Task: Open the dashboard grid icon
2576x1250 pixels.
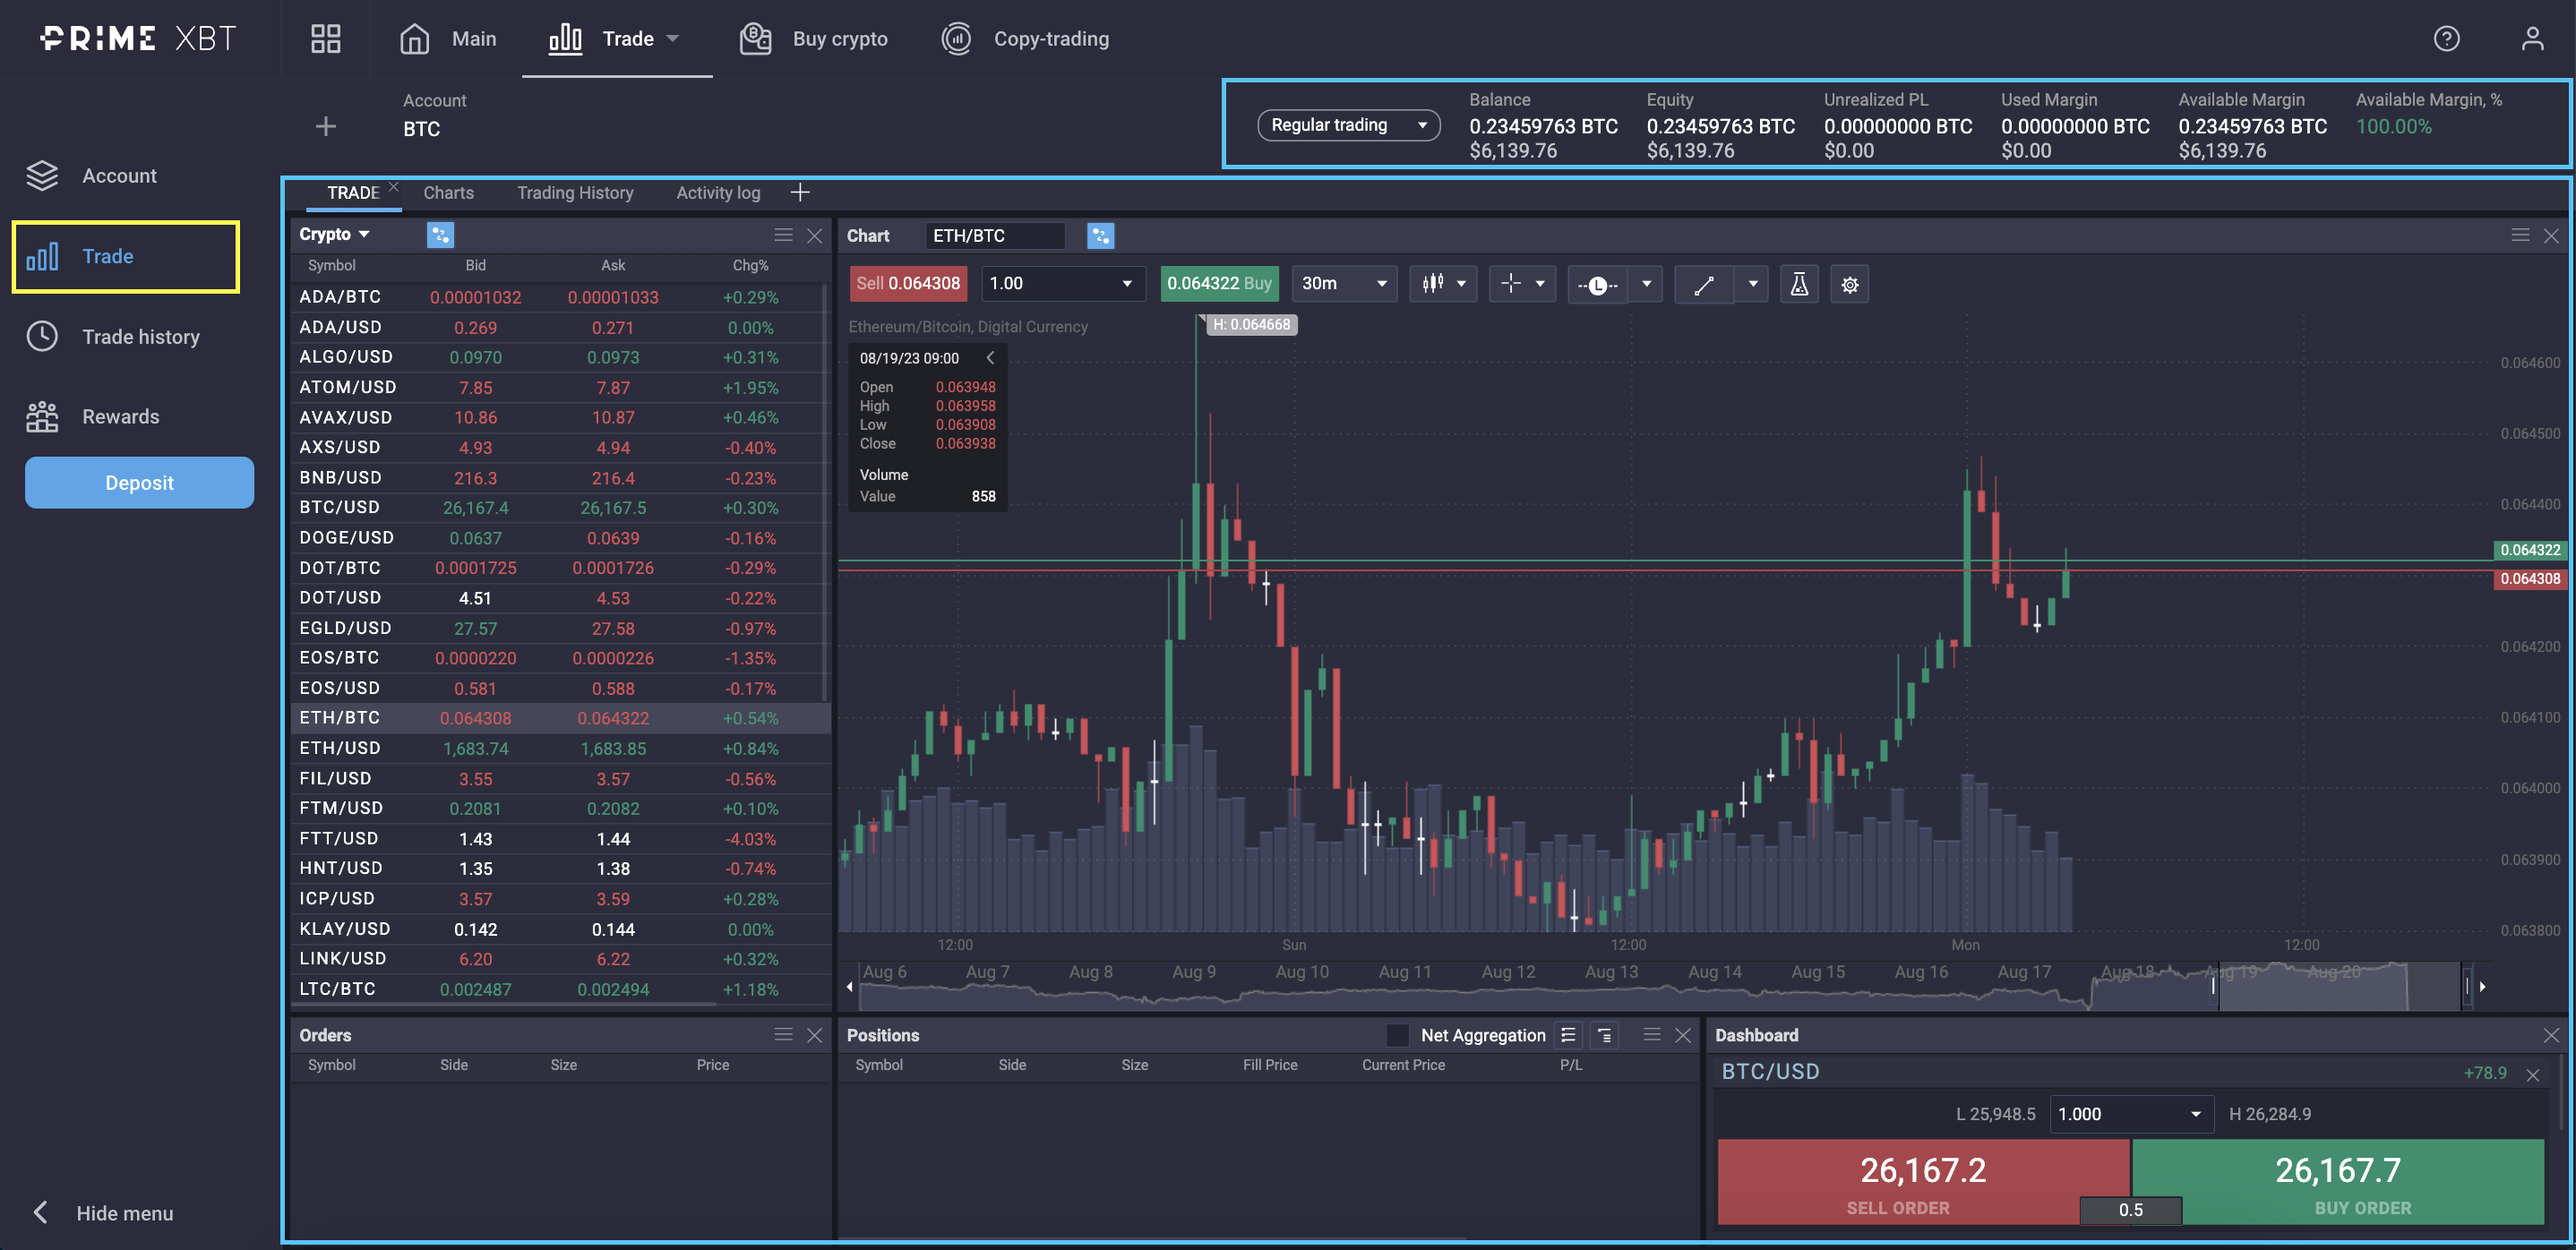Action: (325, 39)
